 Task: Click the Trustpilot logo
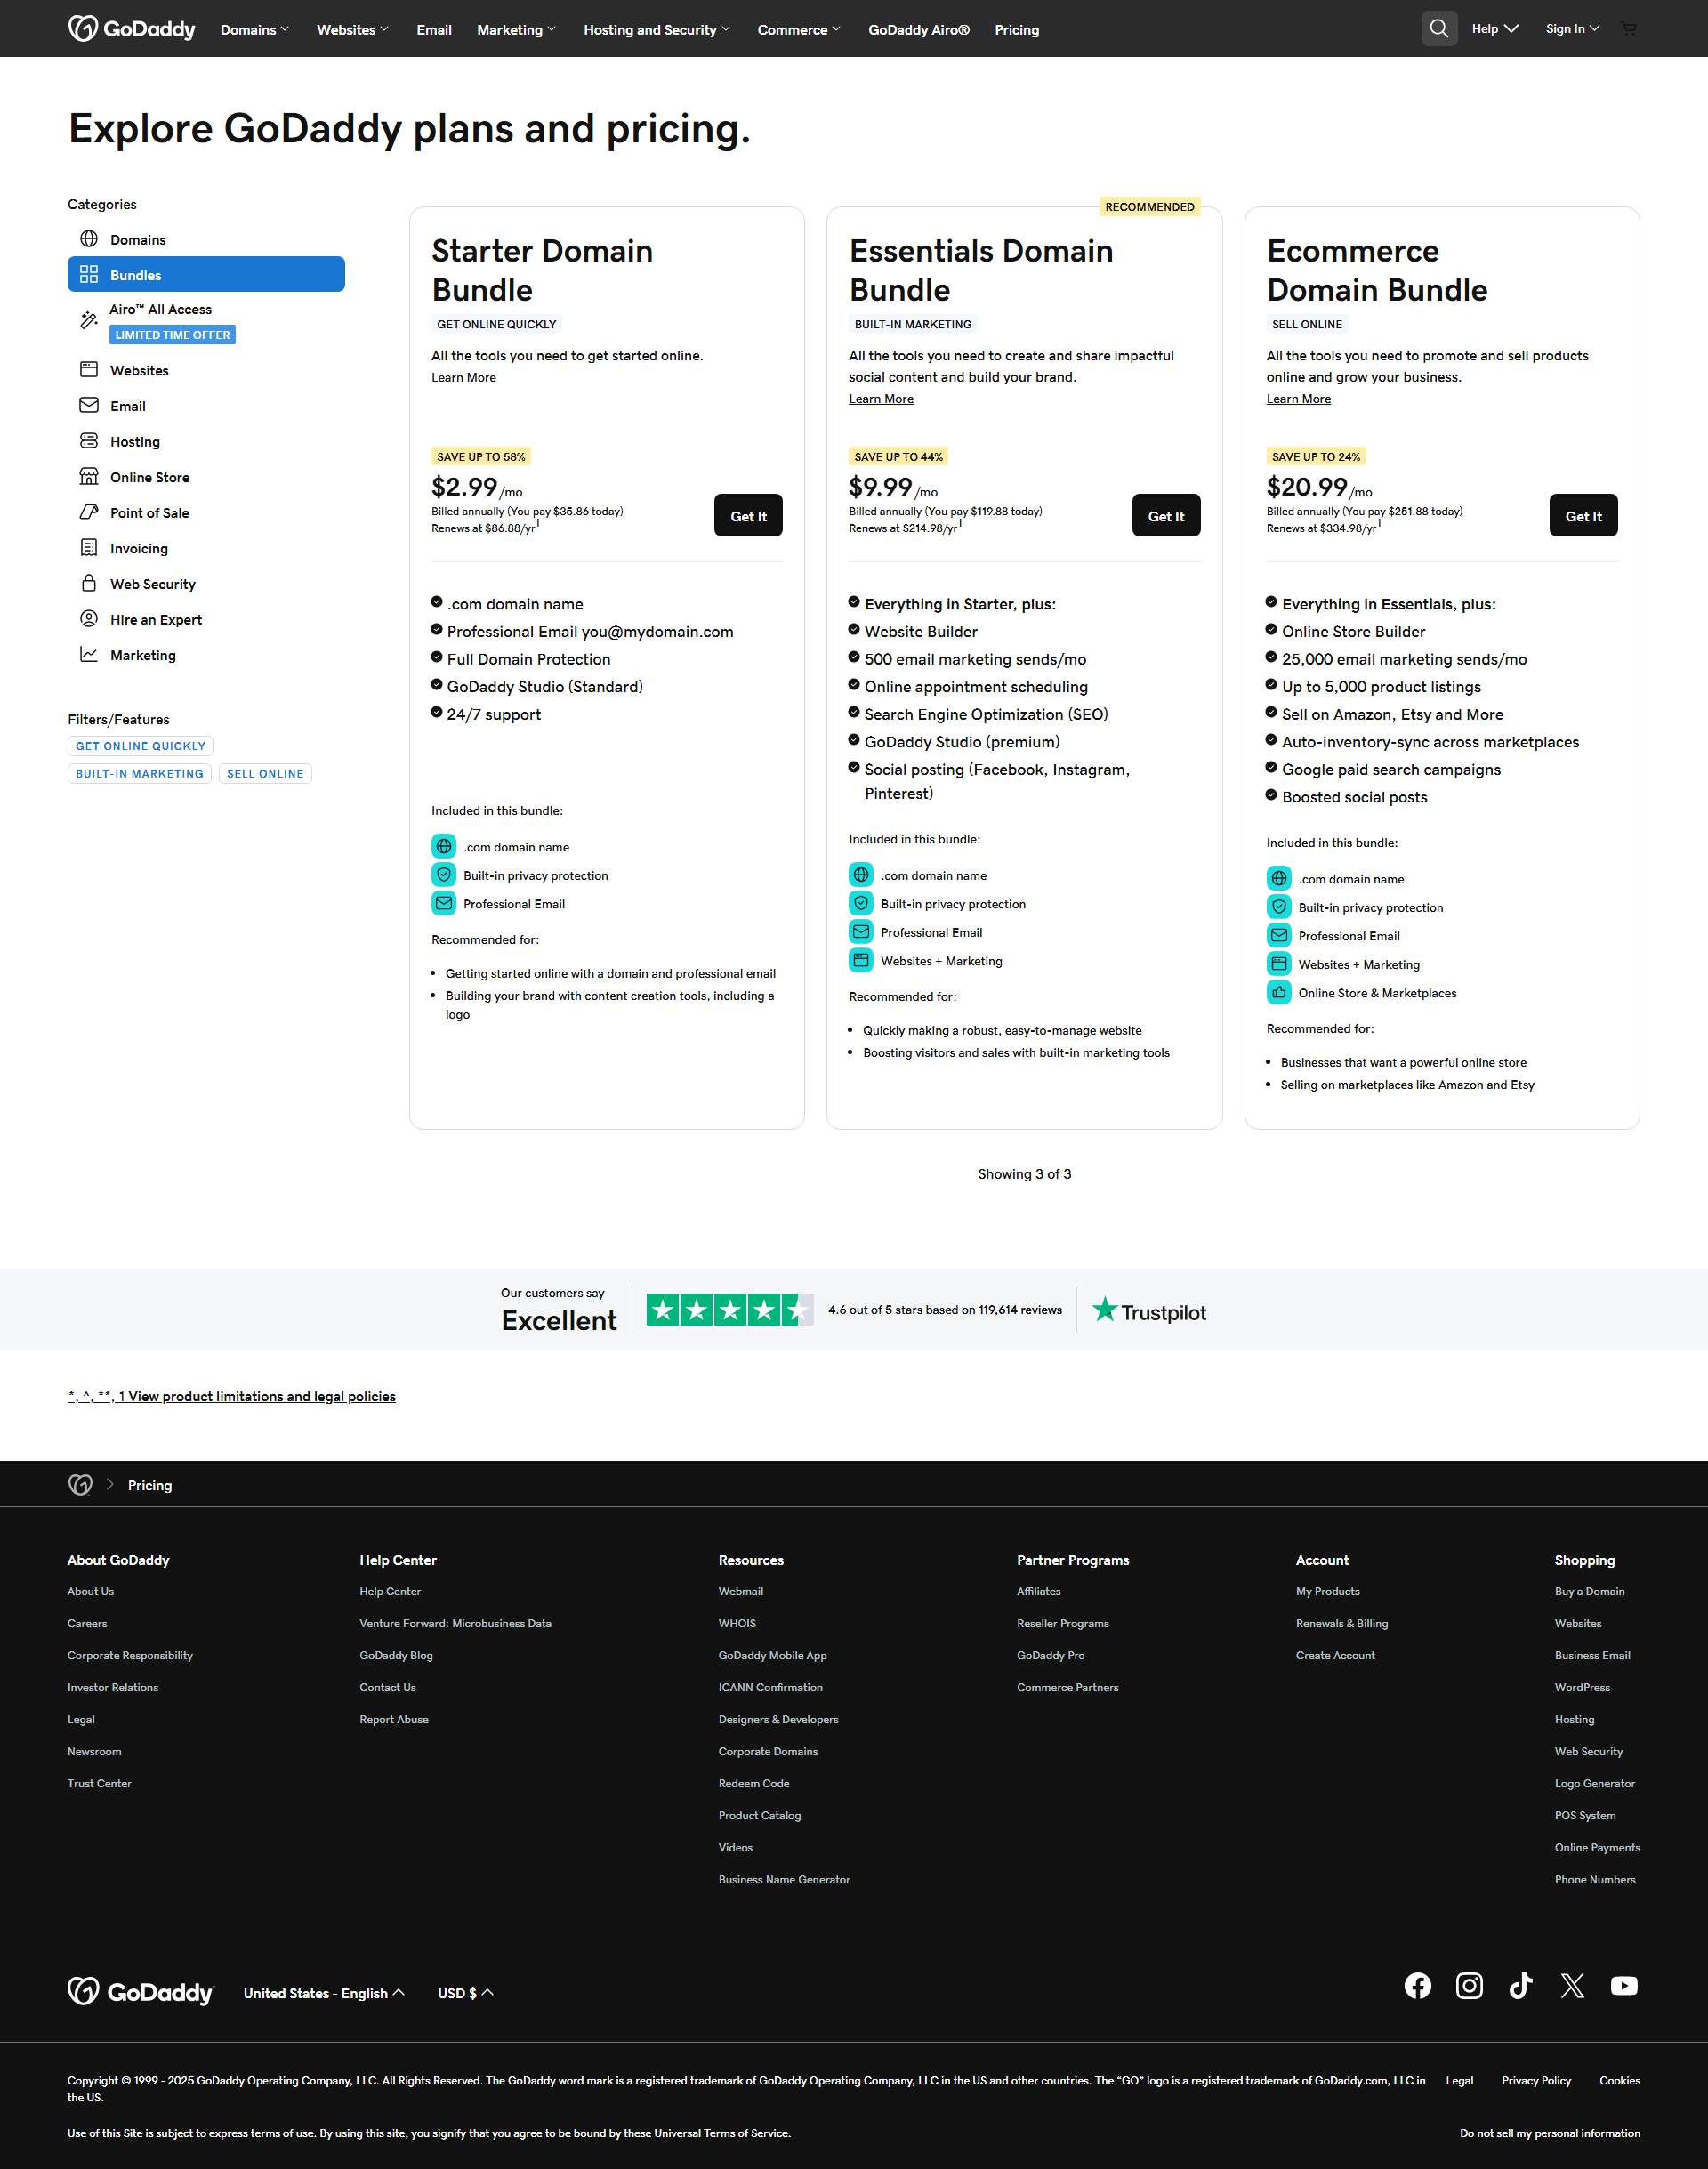[1149, 1310]
